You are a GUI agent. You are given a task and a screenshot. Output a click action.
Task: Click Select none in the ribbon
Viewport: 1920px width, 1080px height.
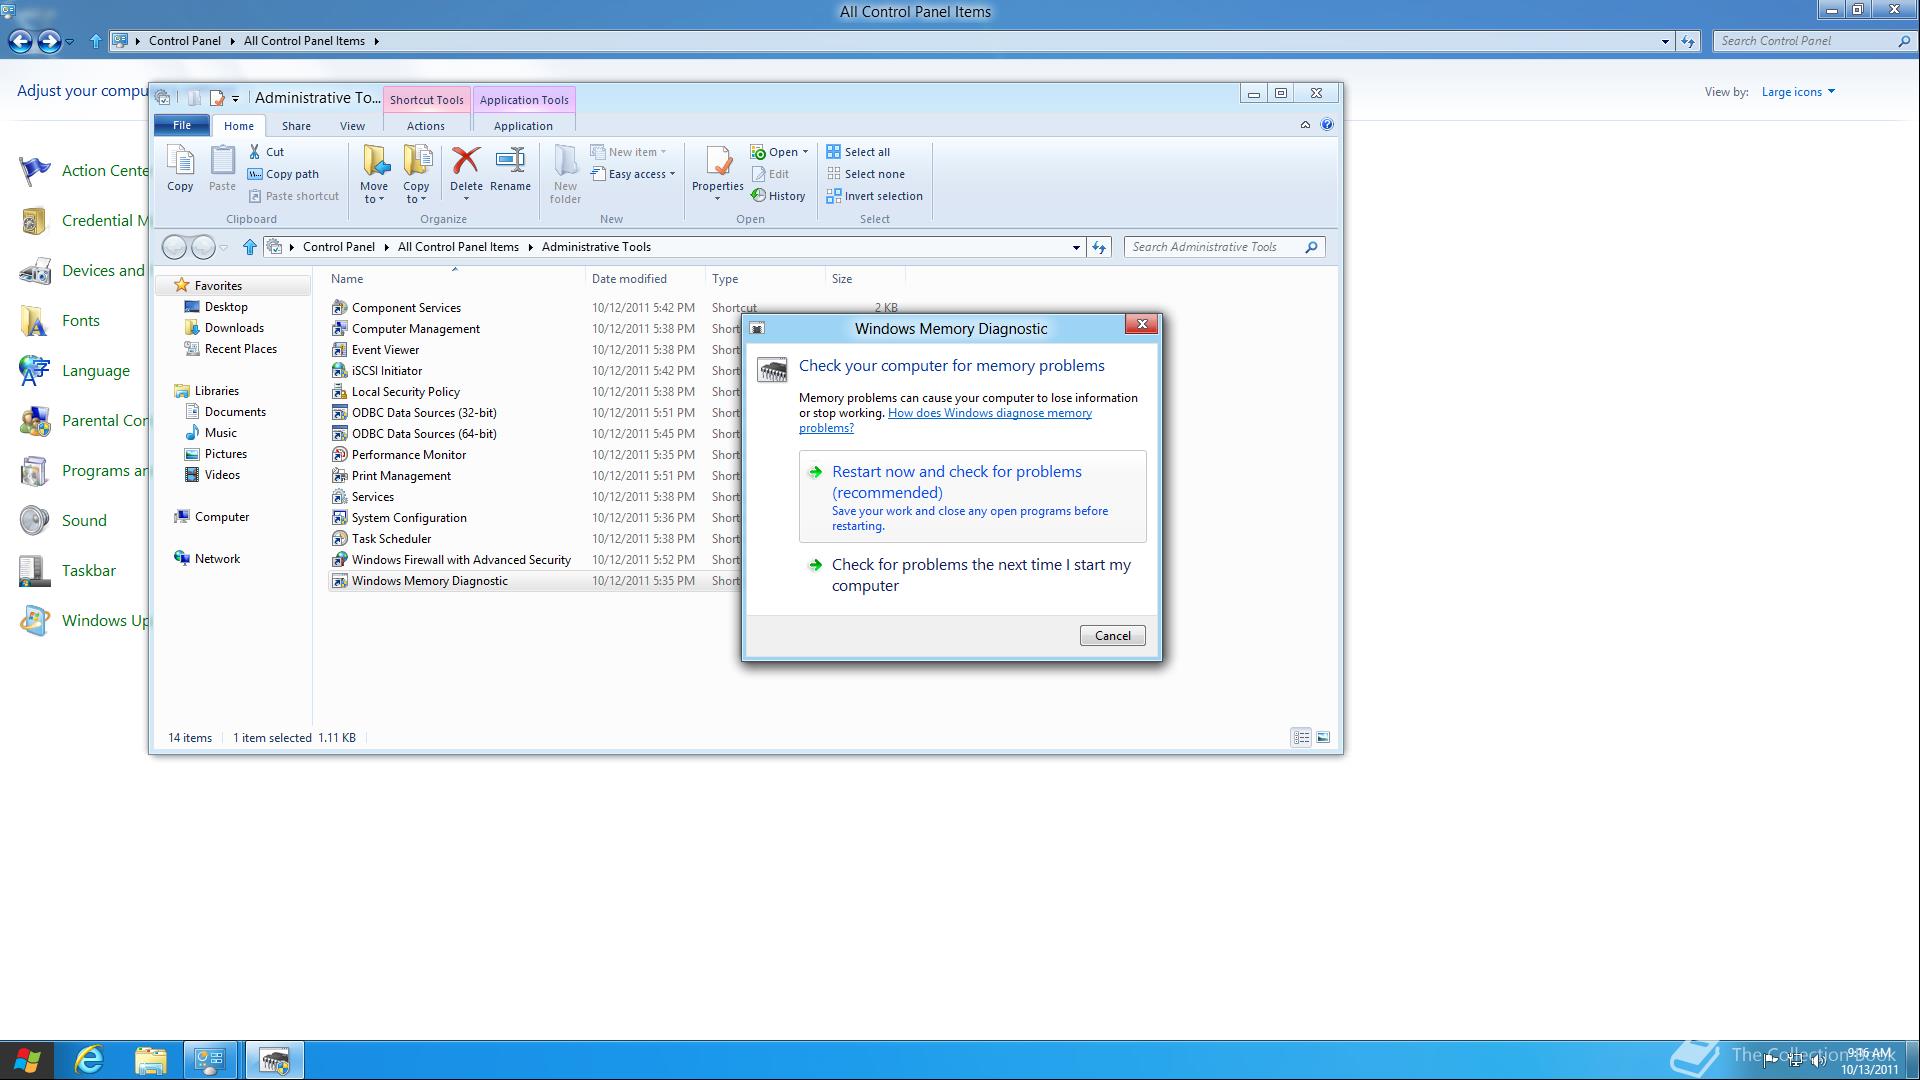coord(865,174)
